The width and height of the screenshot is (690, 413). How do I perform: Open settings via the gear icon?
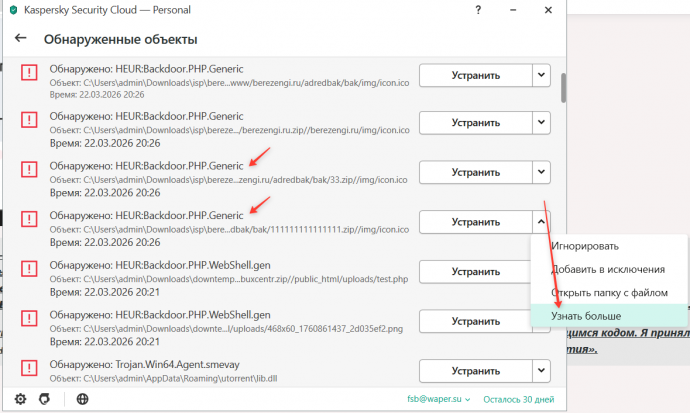coord(21,398)
